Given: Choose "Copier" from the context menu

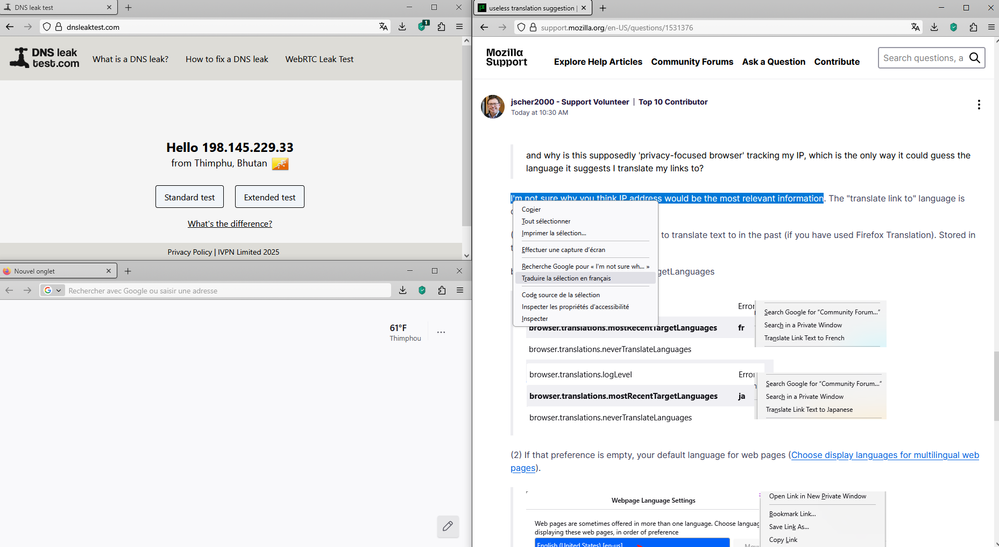Looking at the screenshot, I should pyautogui.click(x=531, y=210).
